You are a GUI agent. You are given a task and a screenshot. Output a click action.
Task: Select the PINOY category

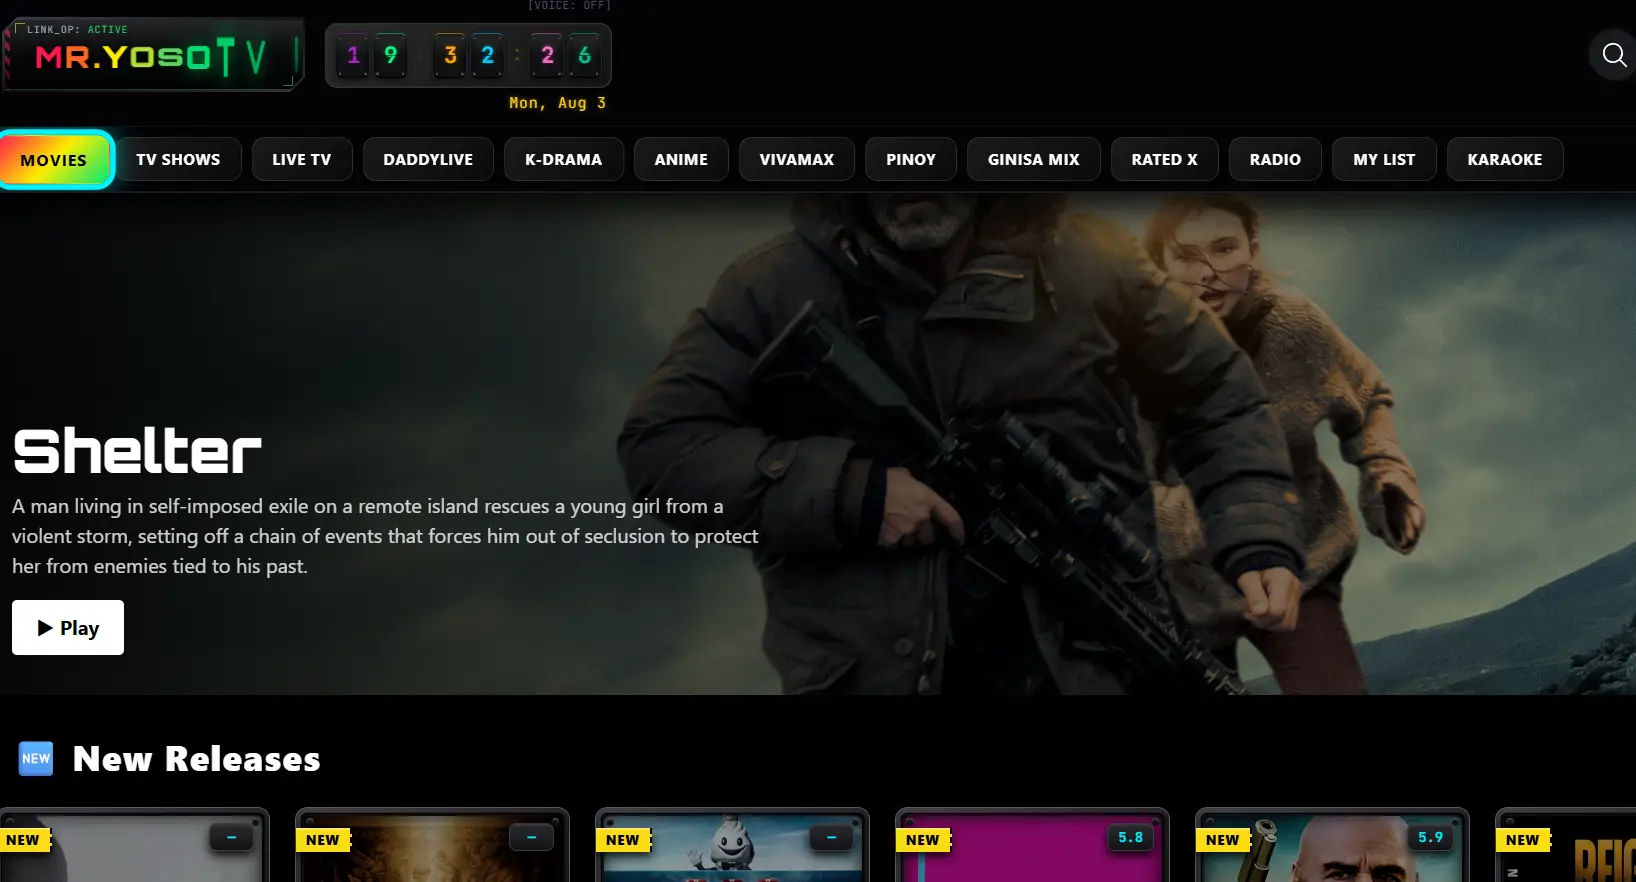coord(911,159)
